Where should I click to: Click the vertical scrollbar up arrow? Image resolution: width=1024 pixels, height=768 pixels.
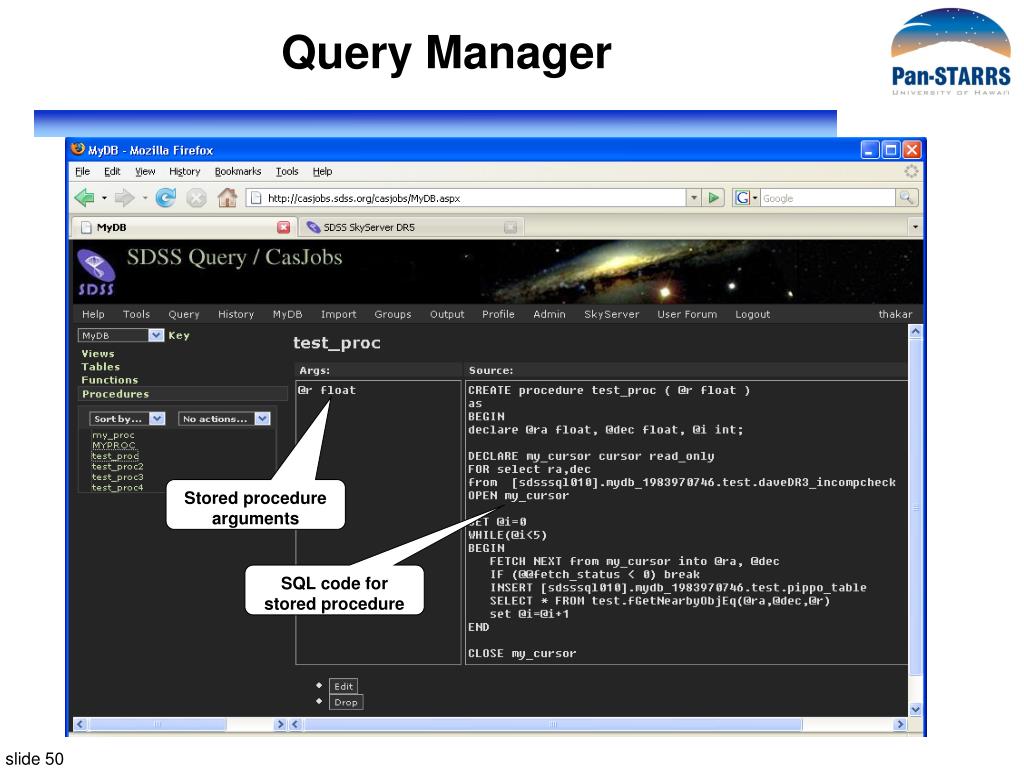(916, 332)
